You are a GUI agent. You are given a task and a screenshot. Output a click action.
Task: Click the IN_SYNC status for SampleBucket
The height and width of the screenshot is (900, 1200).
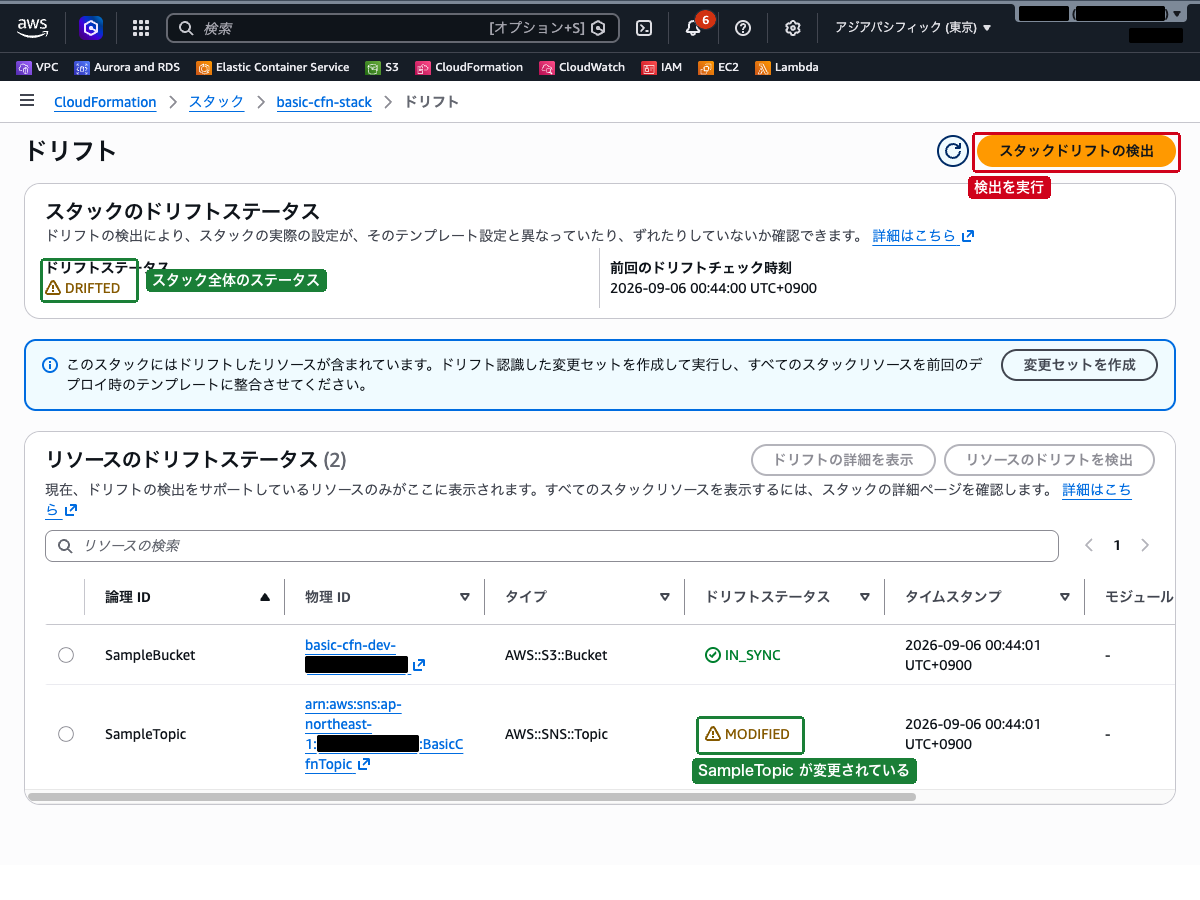(x=743, y=655)
